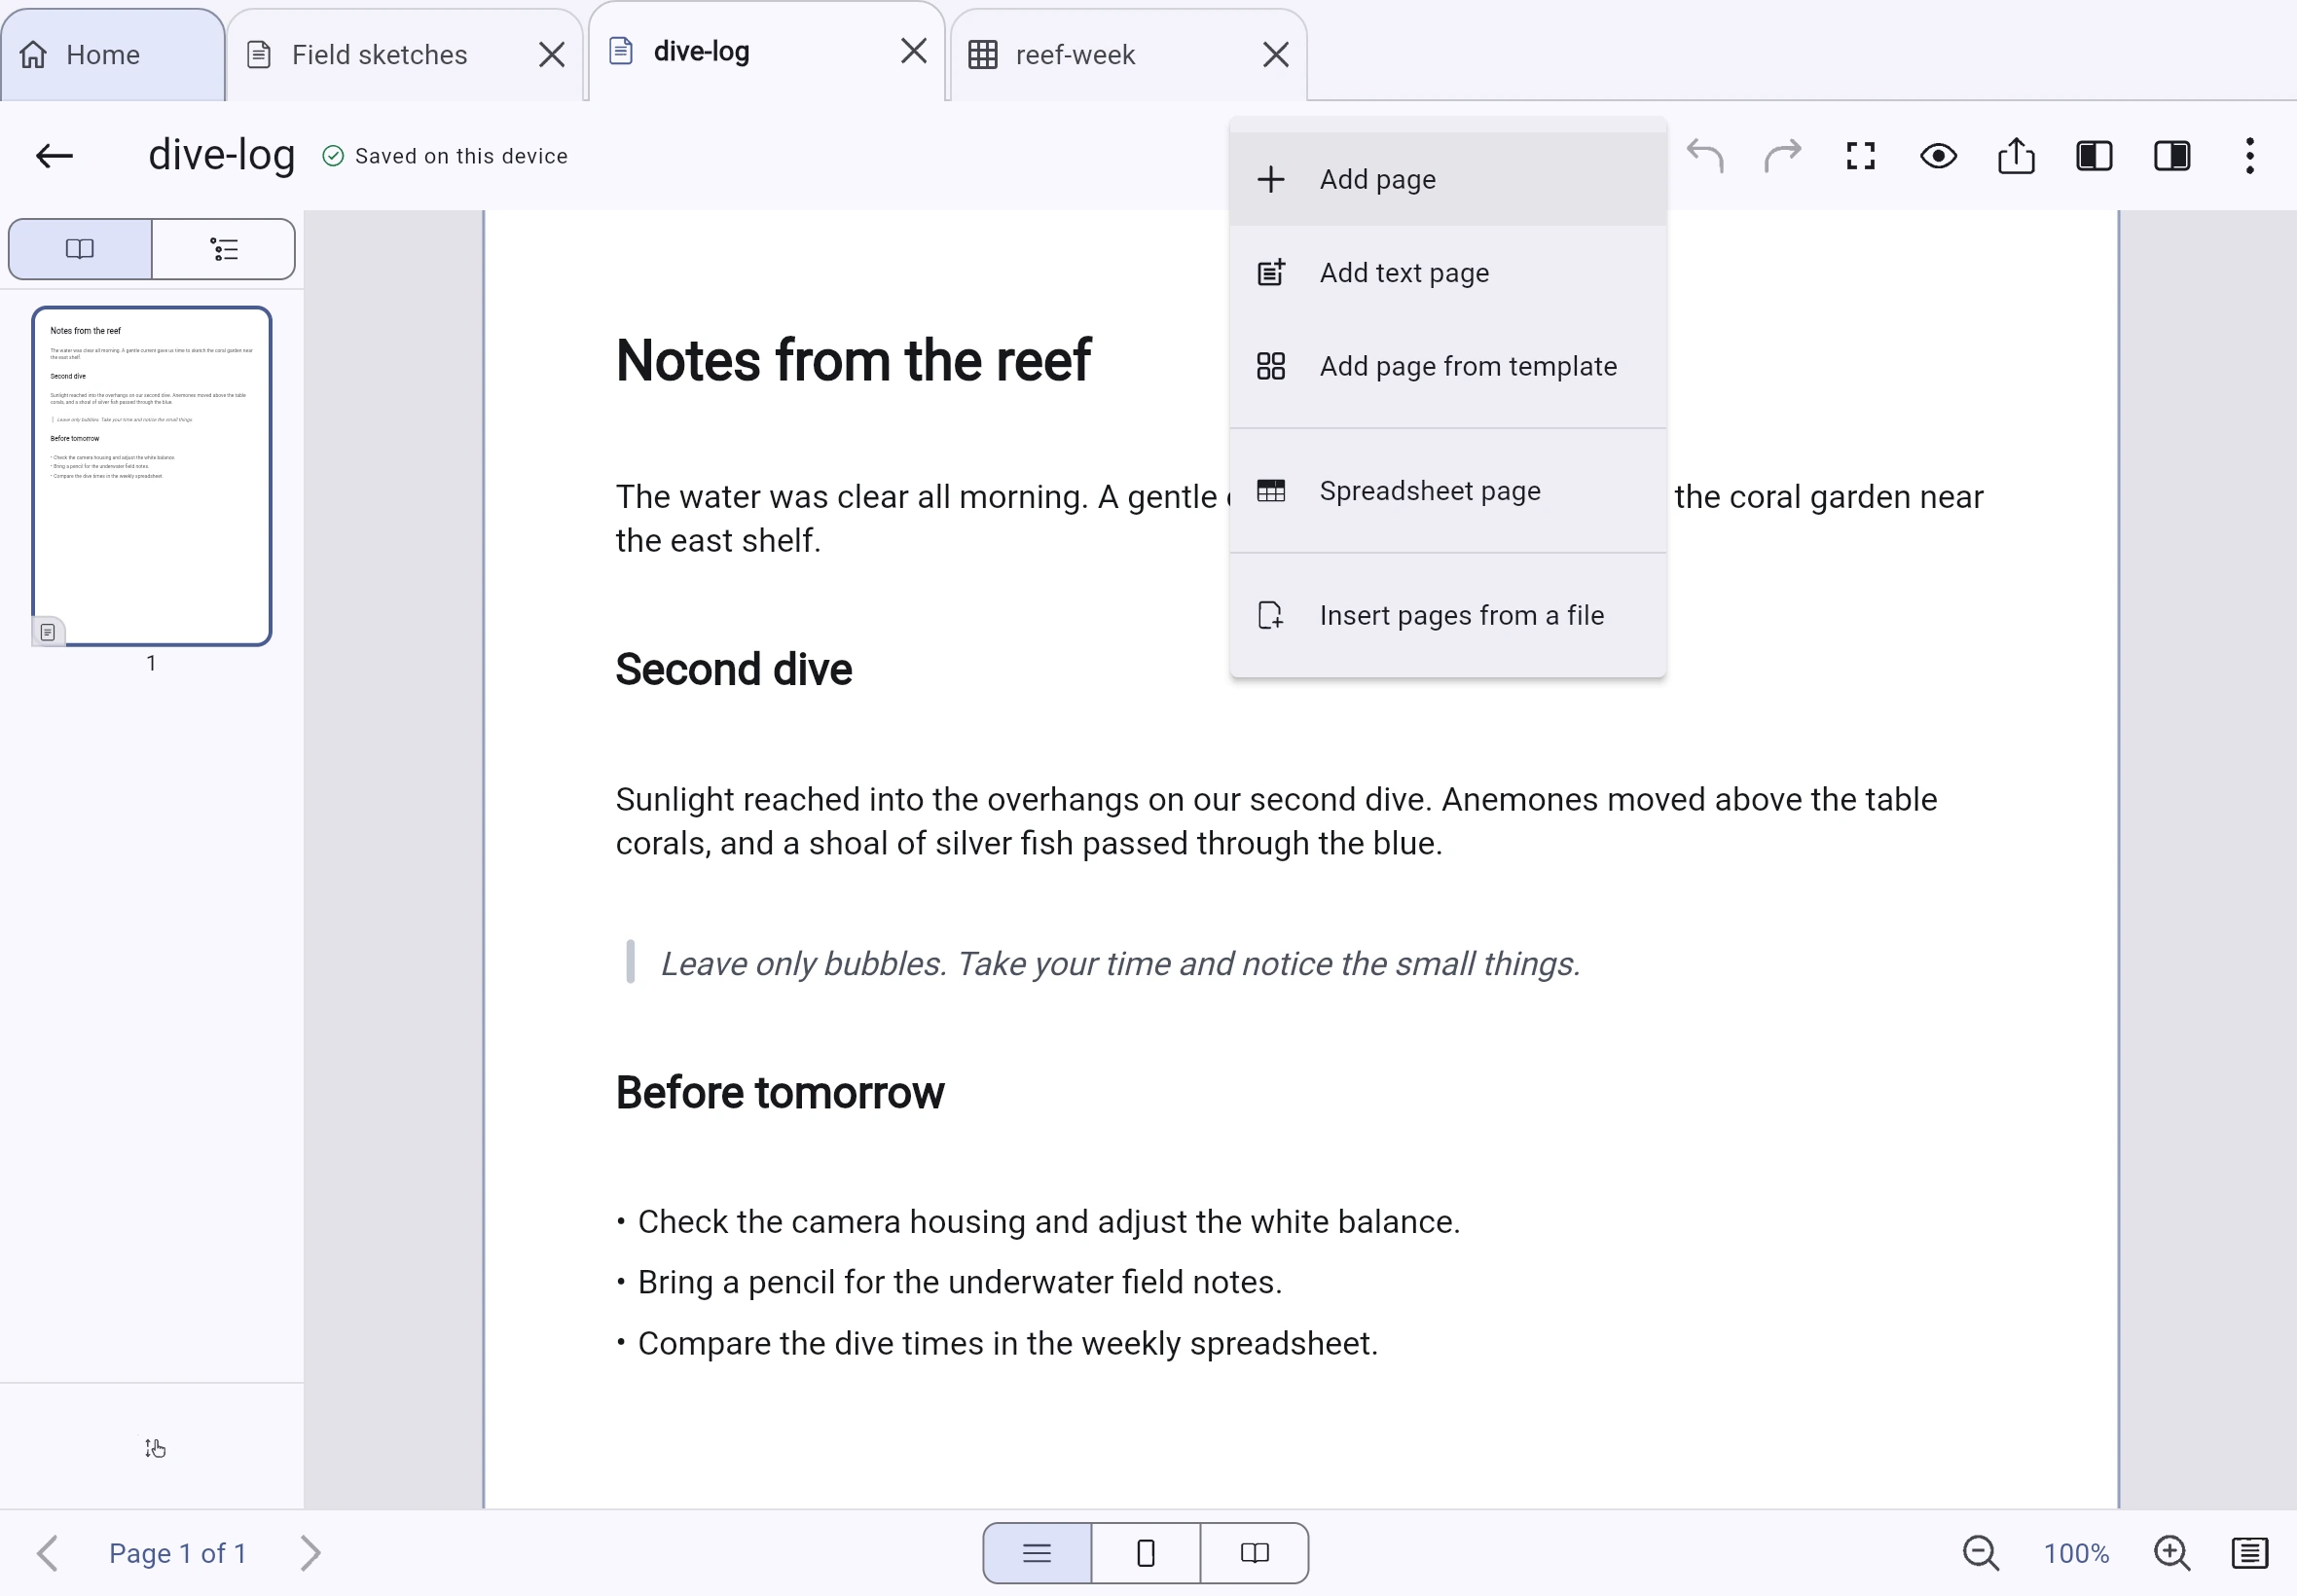
Task: Open the three-dot overflow menu
Action: pyautogui.click(x=2250, y=156)
